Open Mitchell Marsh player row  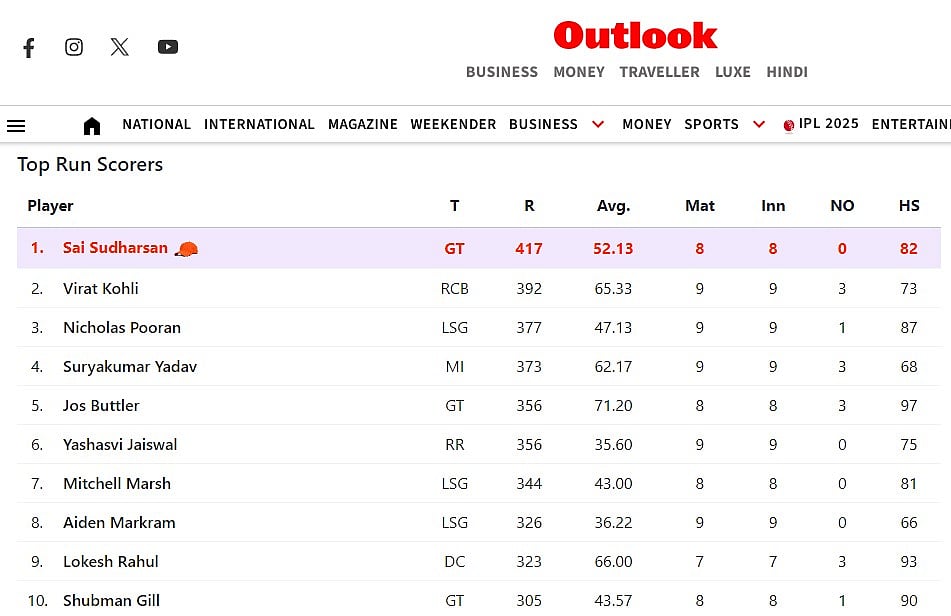click(x=479, y=484)
